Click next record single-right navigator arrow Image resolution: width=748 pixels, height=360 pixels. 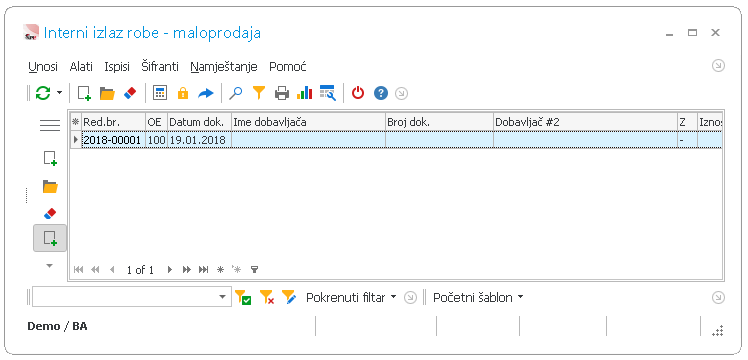pos(170,270)
